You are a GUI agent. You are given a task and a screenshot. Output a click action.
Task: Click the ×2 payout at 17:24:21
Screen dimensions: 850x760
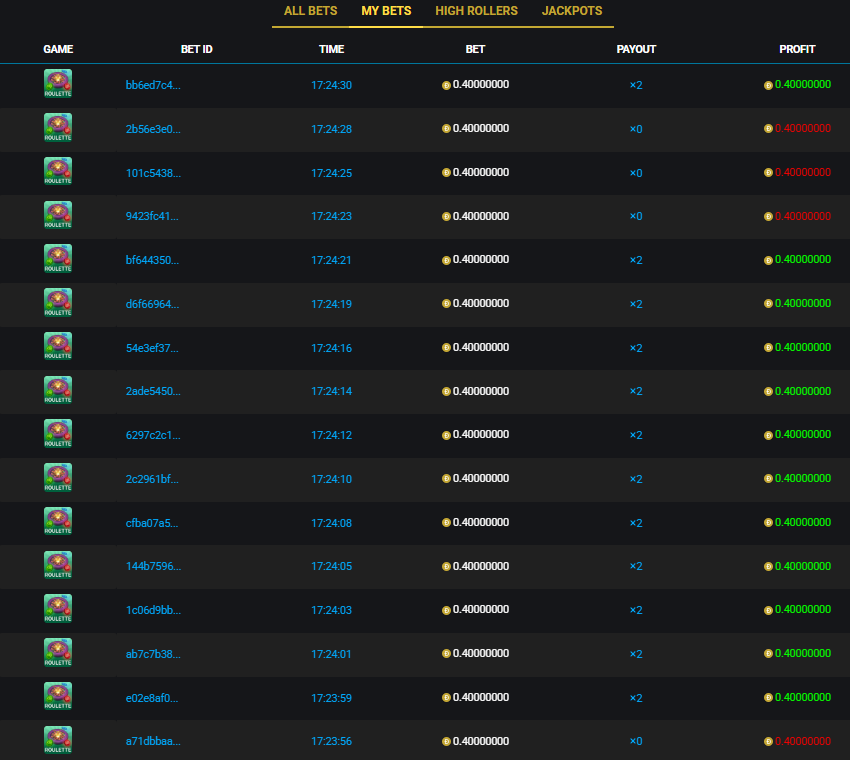636,260
